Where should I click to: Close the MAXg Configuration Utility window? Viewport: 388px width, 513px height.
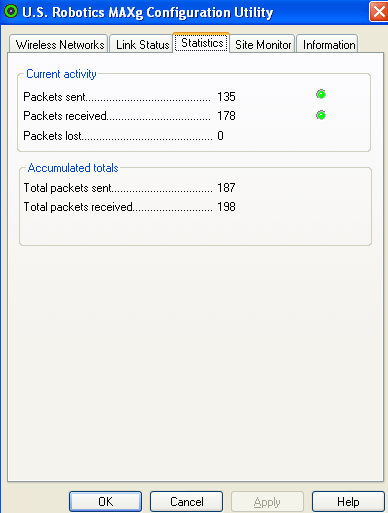[379, 12]
